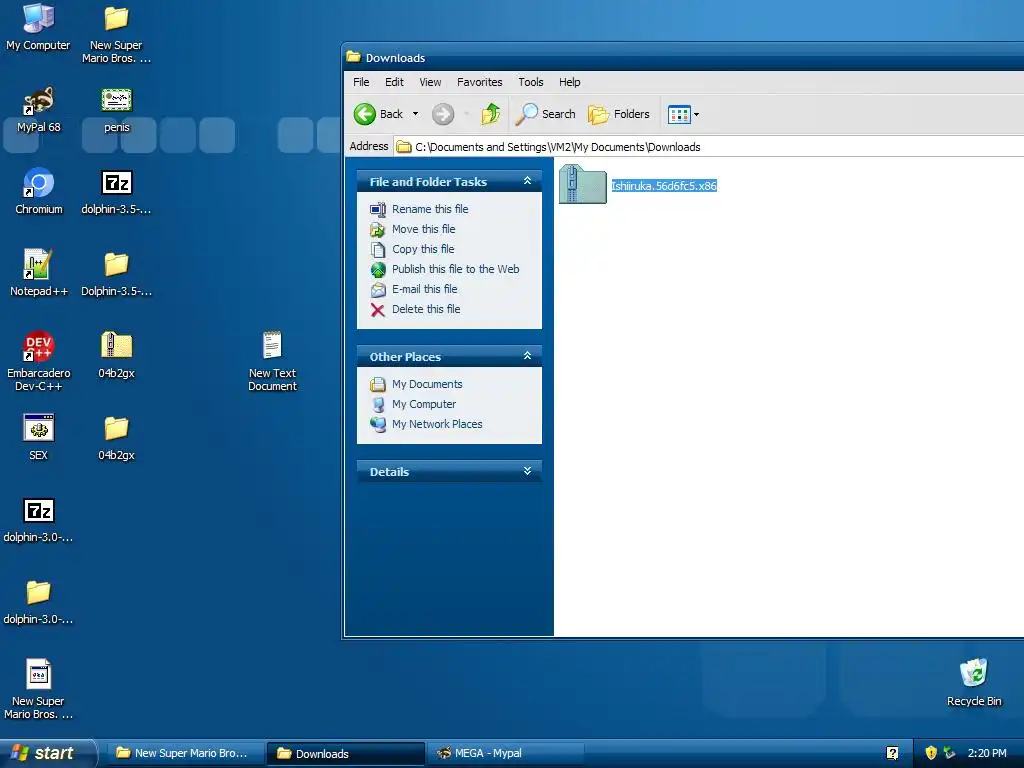This screenshot has width=1024, height=768.
Task: Select the Ishiiruka zip file icon
Action: [583, 184]
